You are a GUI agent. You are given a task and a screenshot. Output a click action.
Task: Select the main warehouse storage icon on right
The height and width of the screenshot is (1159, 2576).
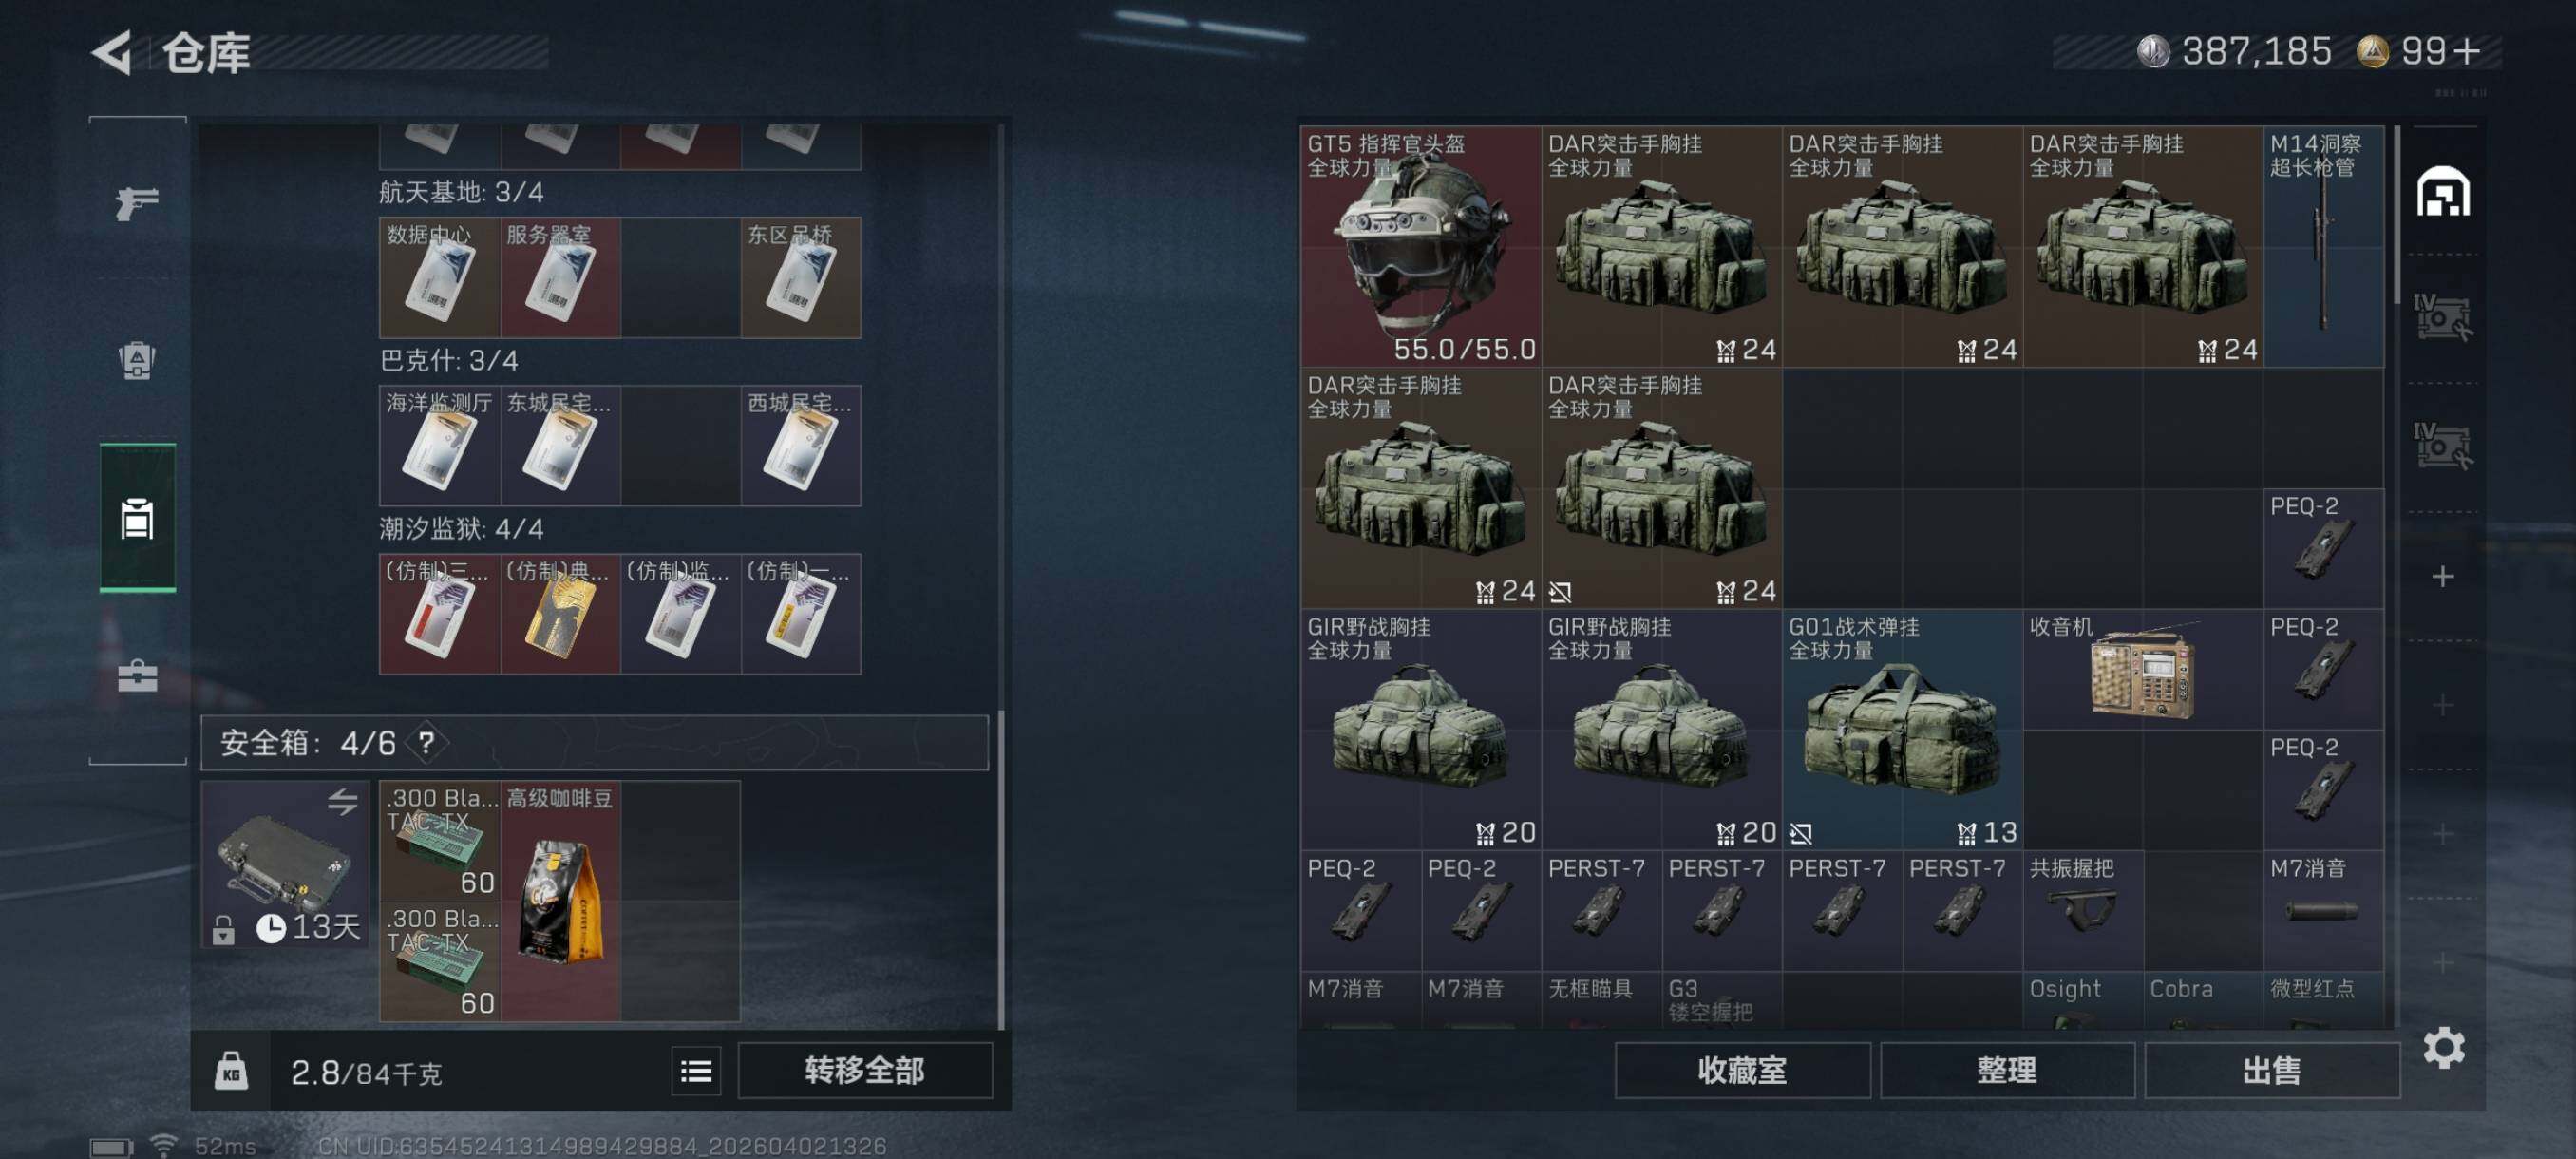pyautogui.click(x=2442, y=191)
